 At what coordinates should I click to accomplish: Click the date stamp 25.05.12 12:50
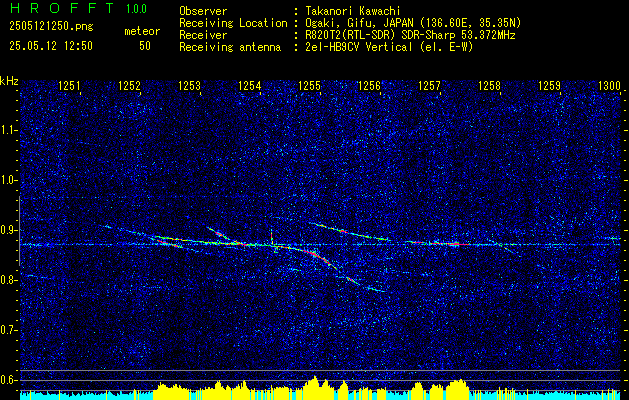tap(51, 46)
